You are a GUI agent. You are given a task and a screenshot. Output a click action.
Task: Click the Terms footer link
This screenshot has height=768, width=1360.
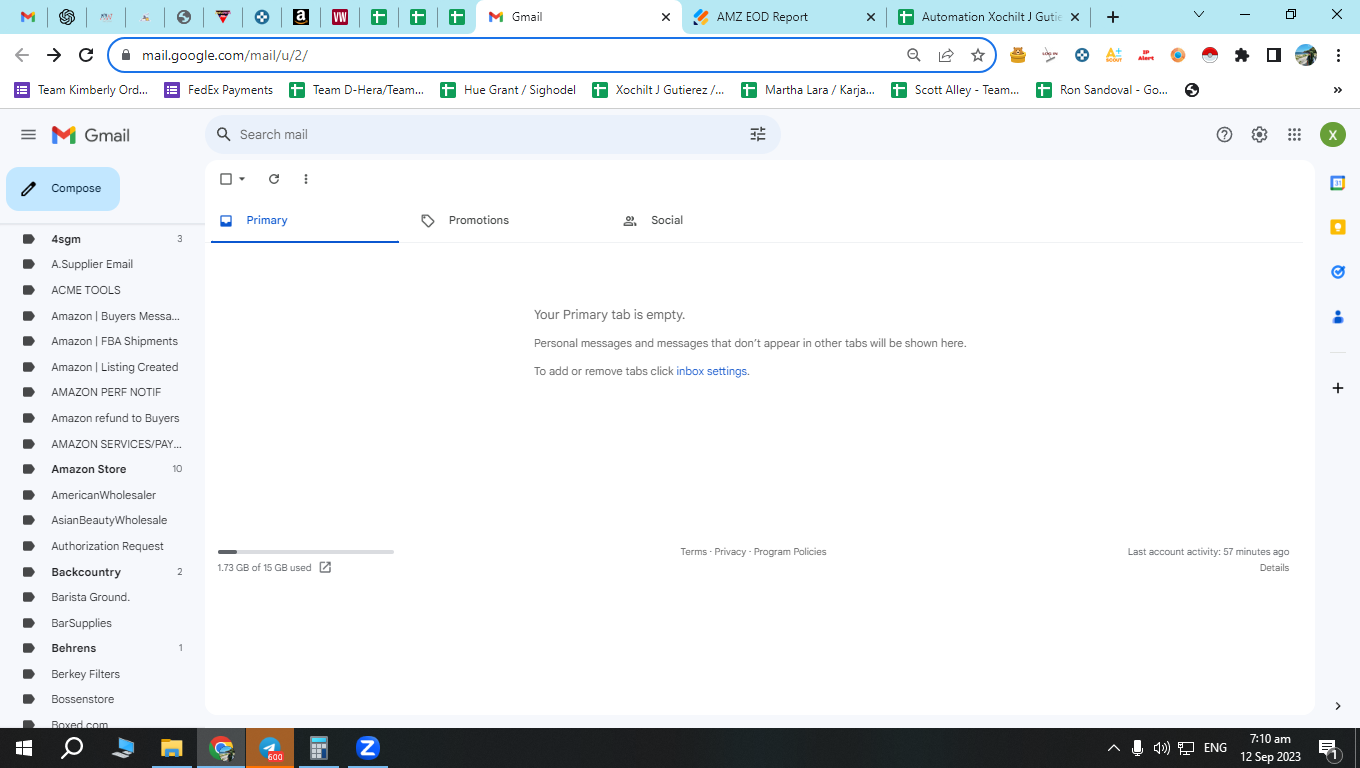pos(693,552)
